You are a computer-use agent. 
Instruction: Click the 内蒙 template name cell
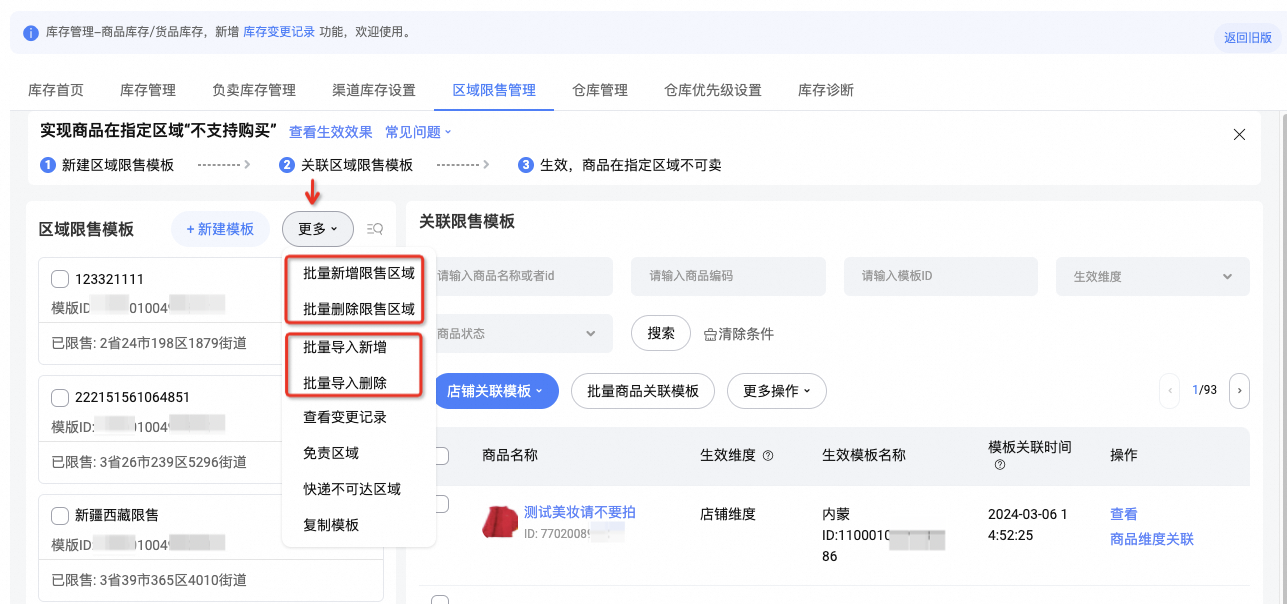click(836, 514)
